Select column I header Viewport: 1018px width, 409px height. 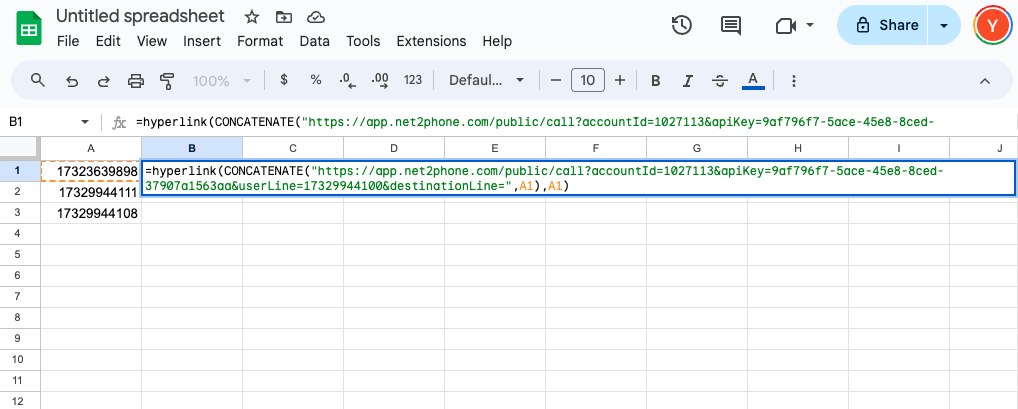899,148
